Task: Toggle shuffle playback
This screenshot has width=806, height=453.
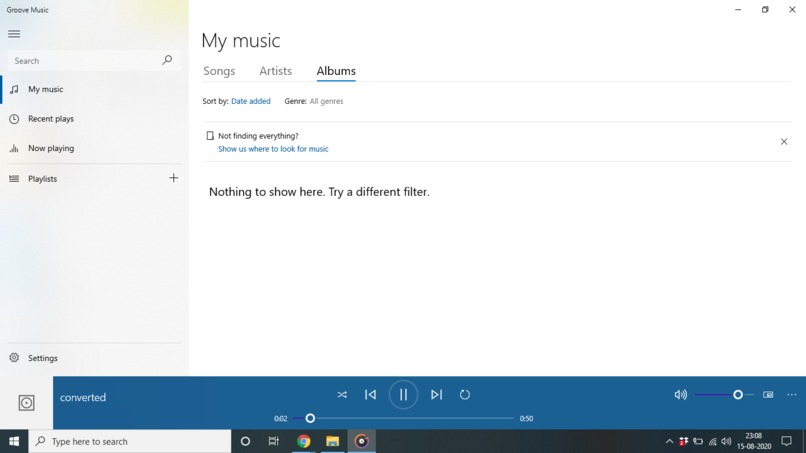Action: 342,395
